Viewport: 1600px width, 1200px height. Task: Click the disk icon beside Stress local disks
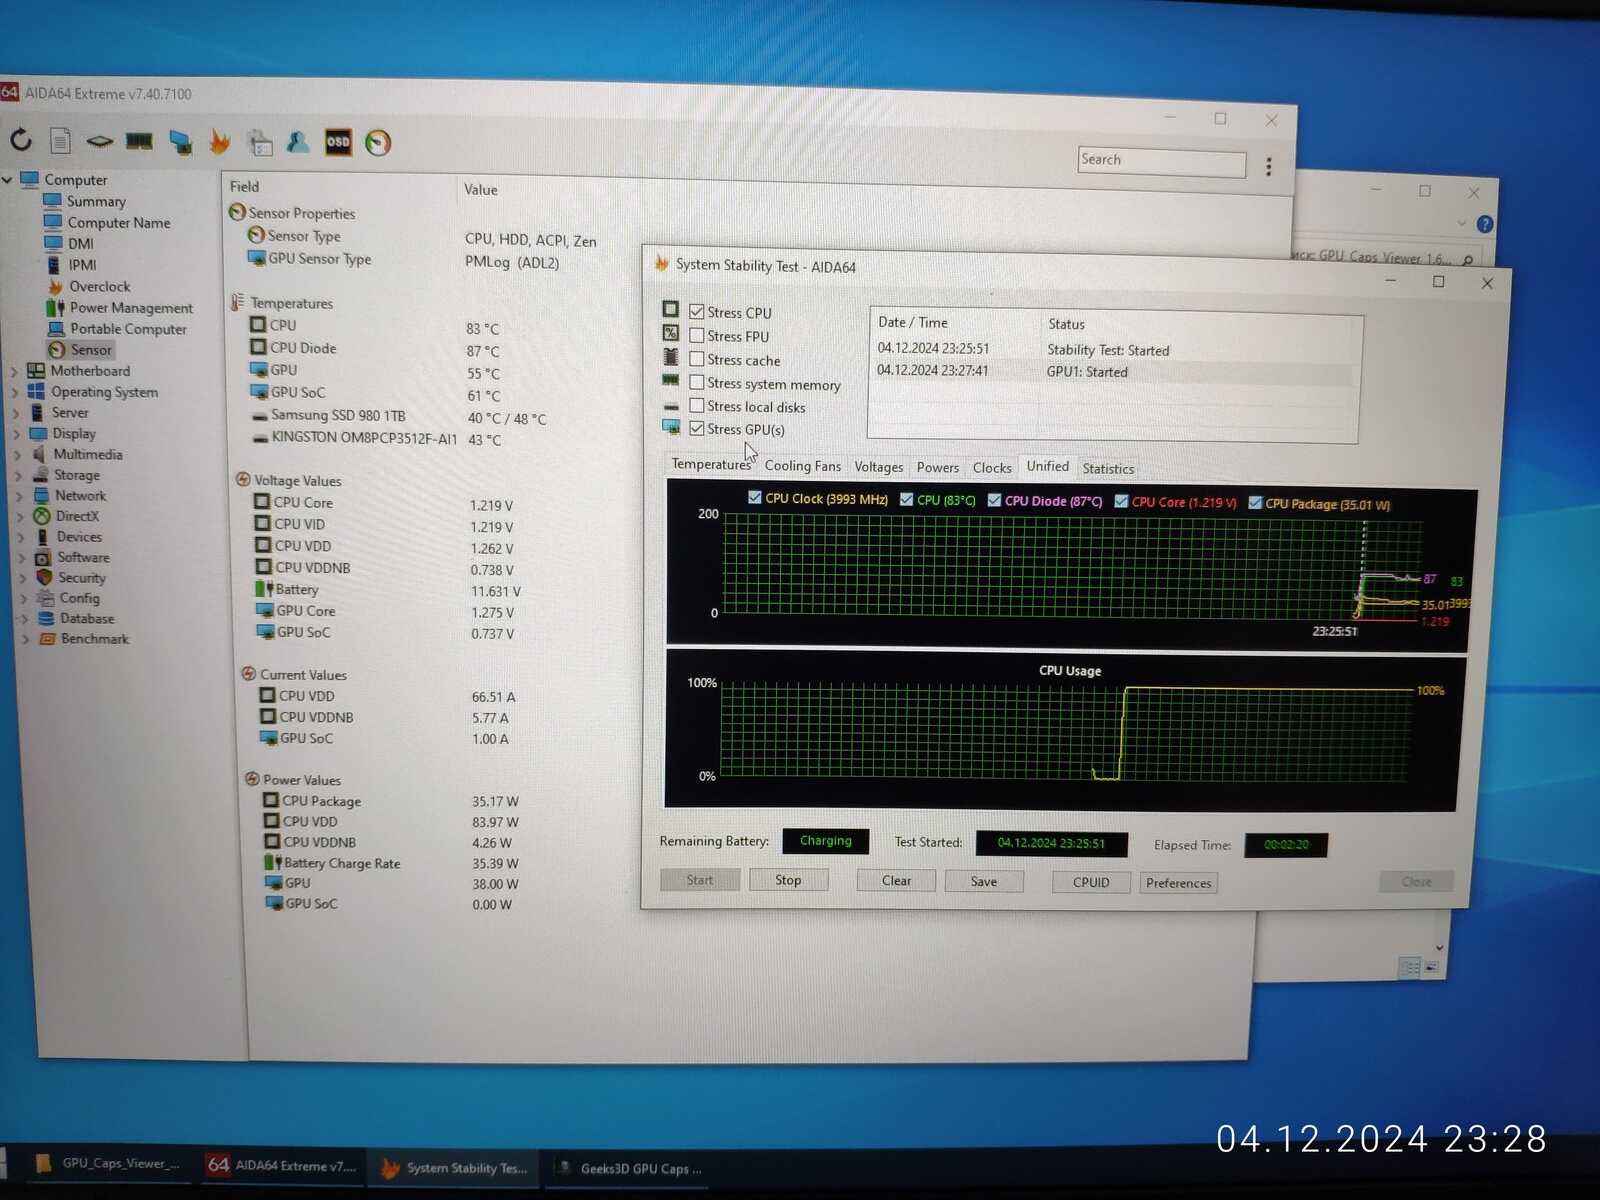pos(670,406)
